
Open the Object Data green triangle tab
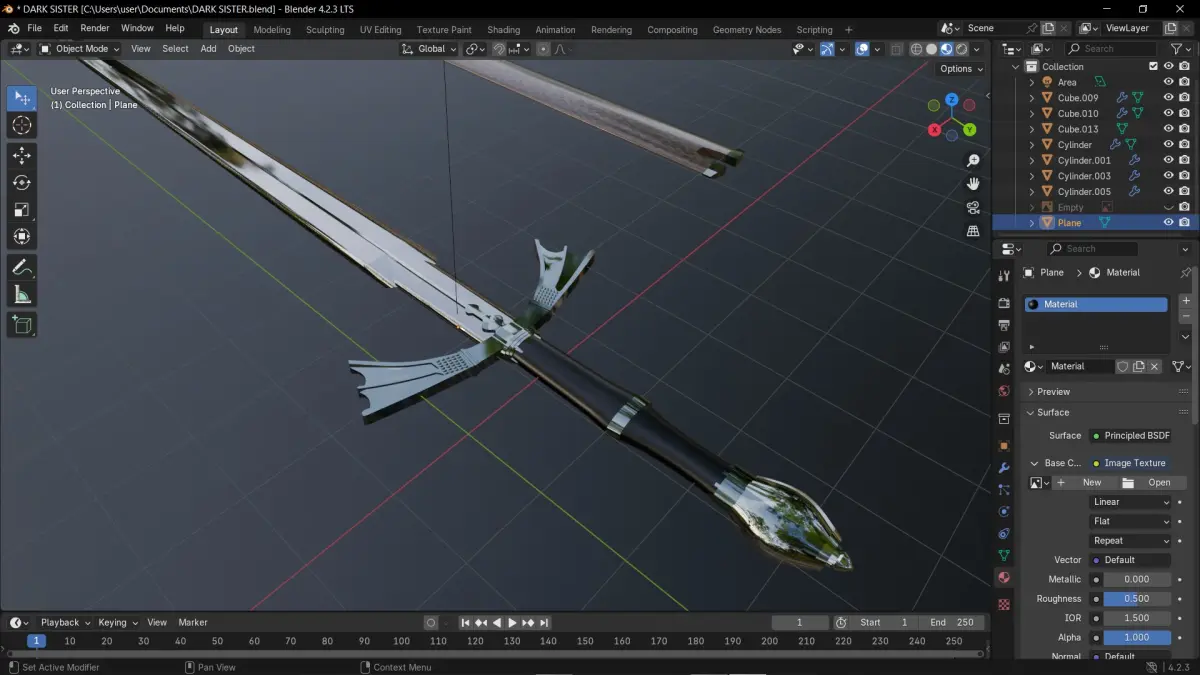(x=1004, y=555)
